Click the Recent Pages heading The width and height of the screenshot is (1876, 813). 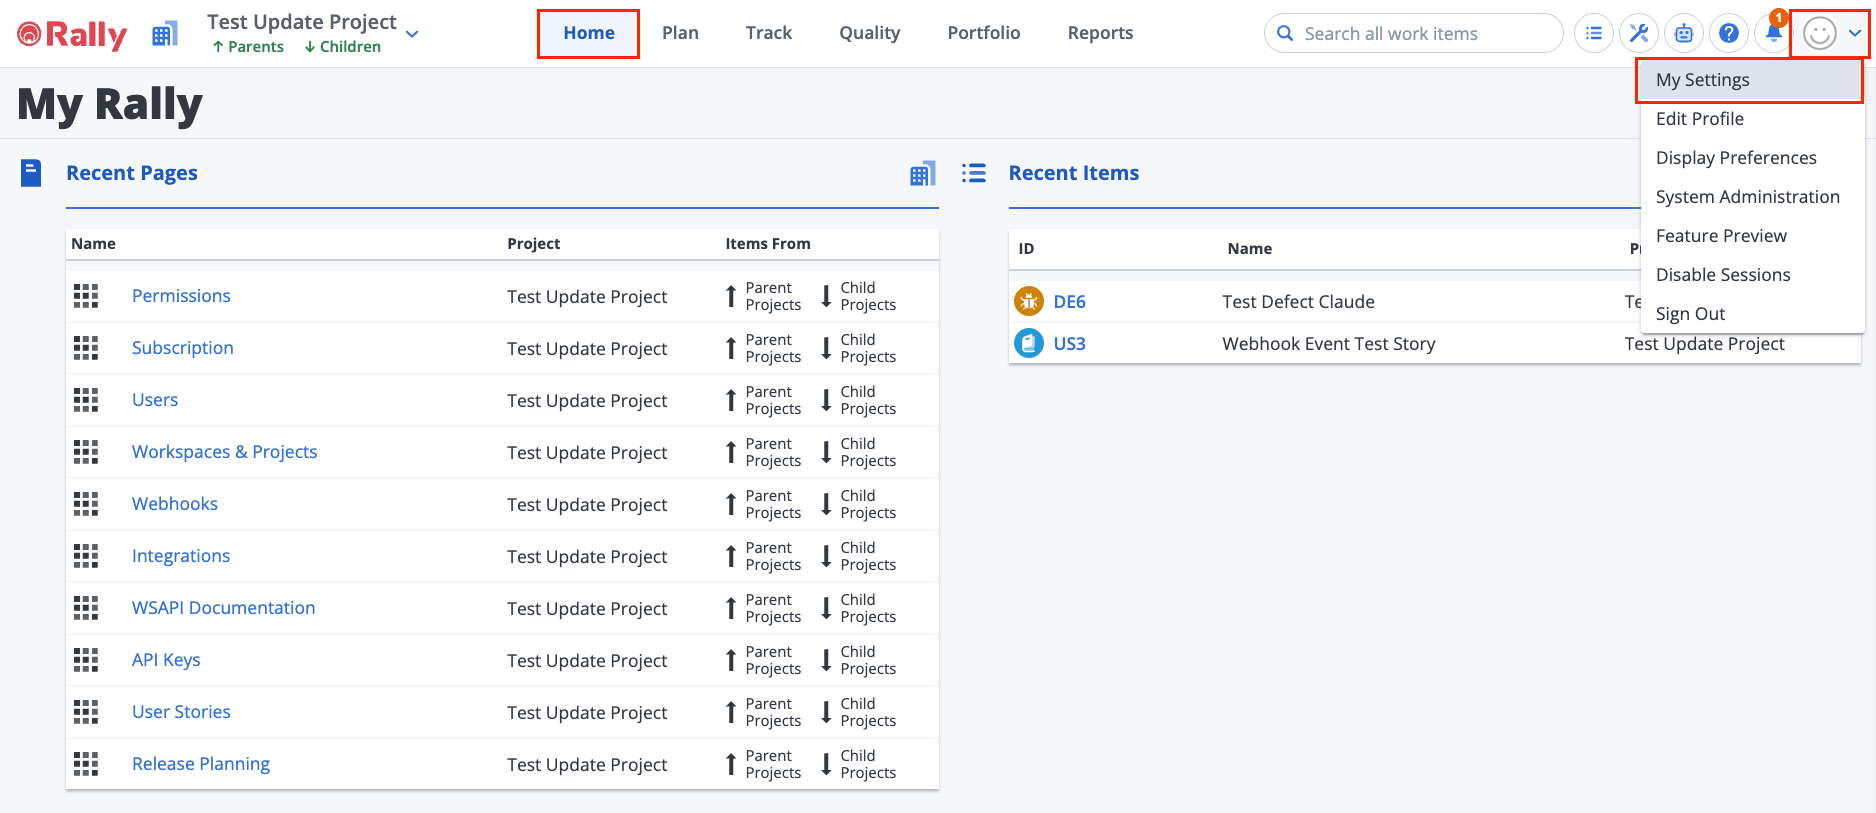pos(132,173)
